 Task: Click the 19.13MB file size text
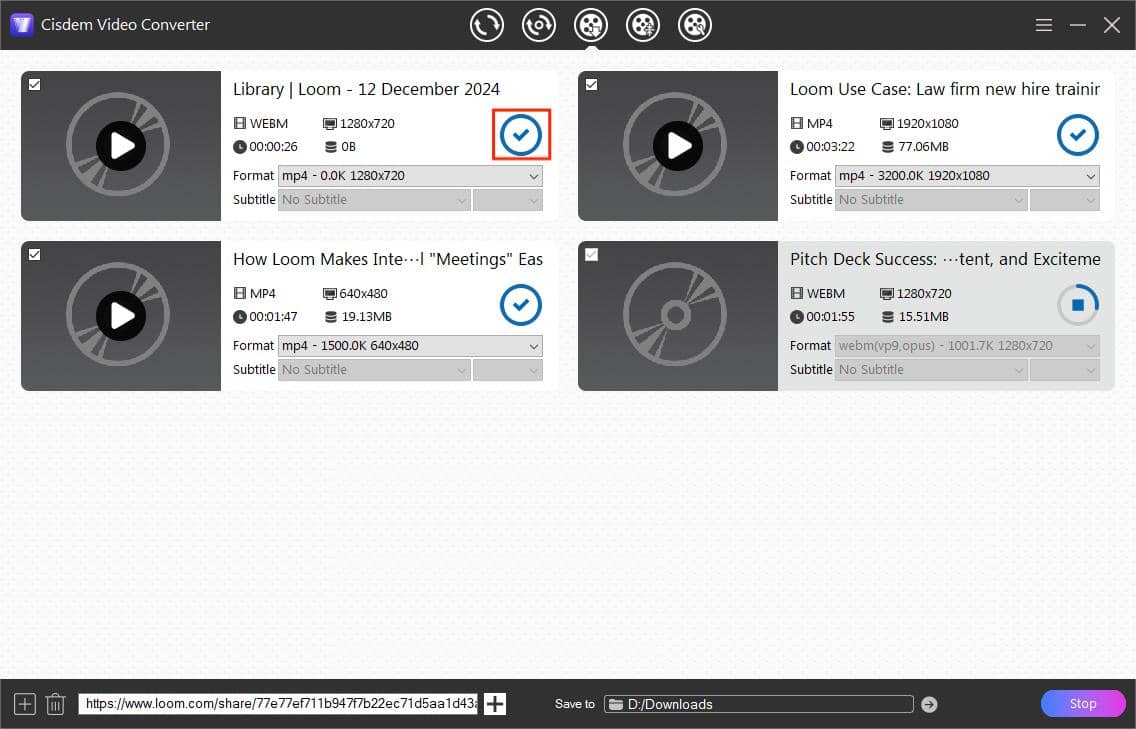pos(367,317)
